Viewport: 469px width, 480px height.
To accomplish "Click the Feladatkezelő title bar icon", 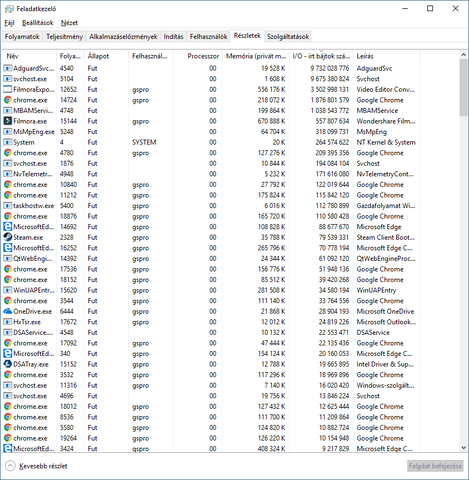I will point(9,9).
